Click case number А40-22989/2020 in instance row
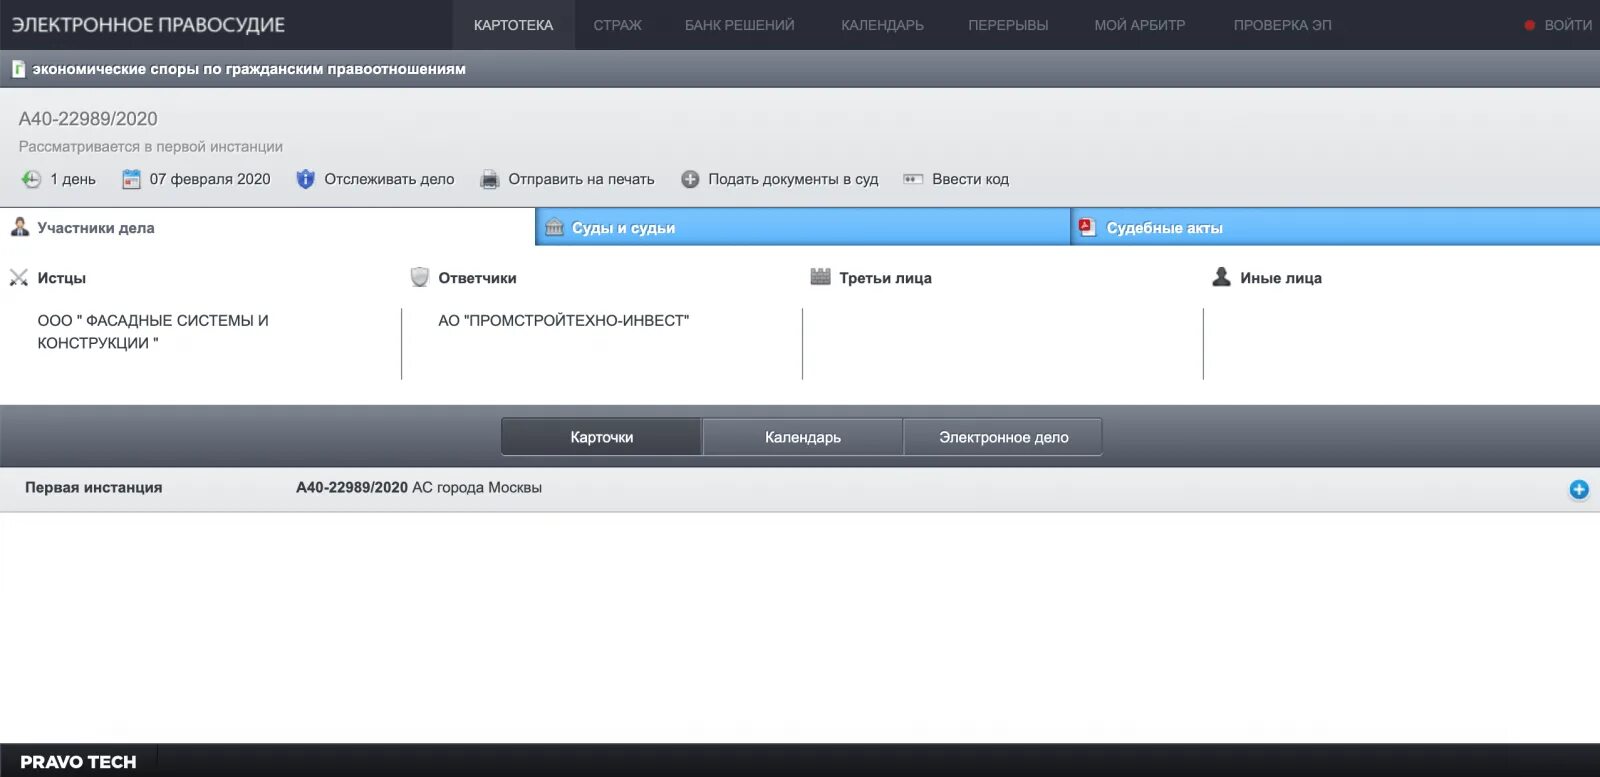Image resolution: width=1600 pixels, height=777 pixels. point(352,487)
